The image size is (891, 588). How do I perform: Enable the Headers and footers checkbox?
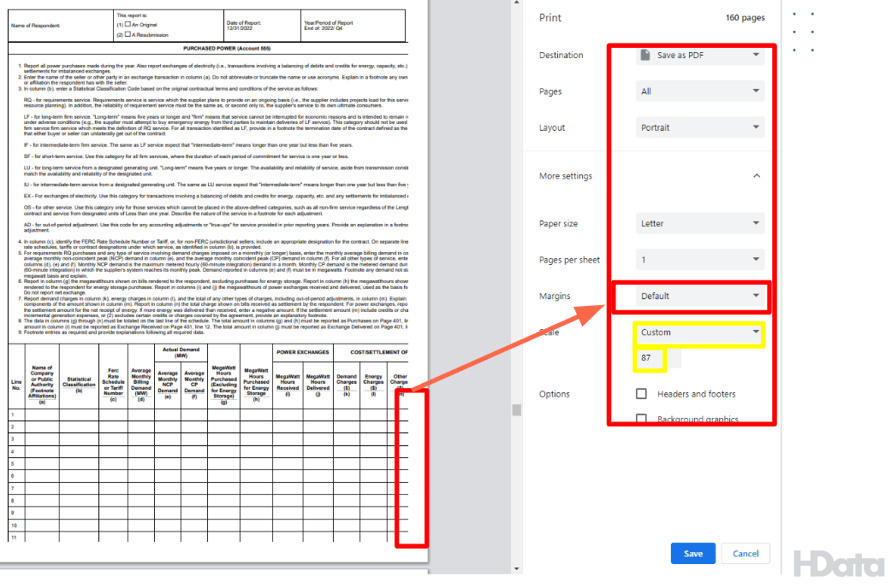(x=641, y=394)
